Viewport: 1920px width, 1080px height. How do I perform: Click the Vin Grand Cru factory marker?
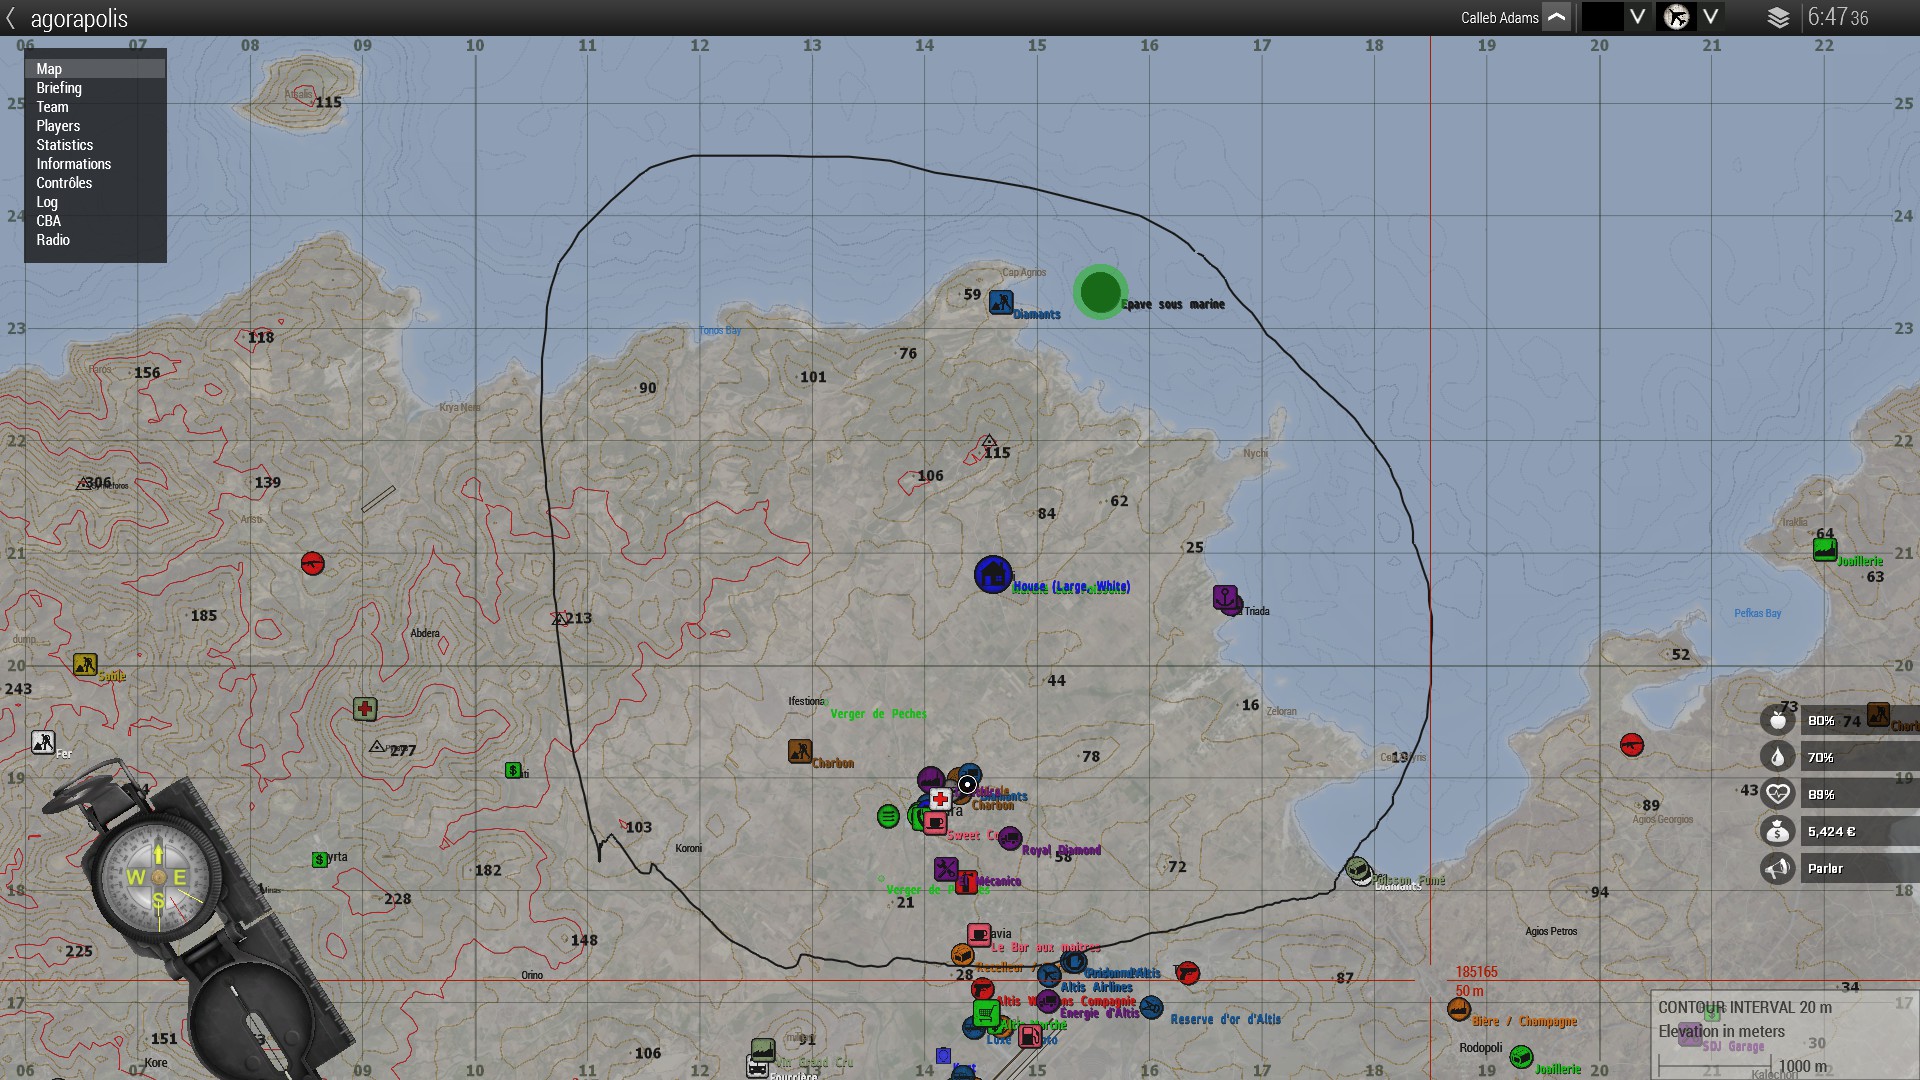[763, 1050]
